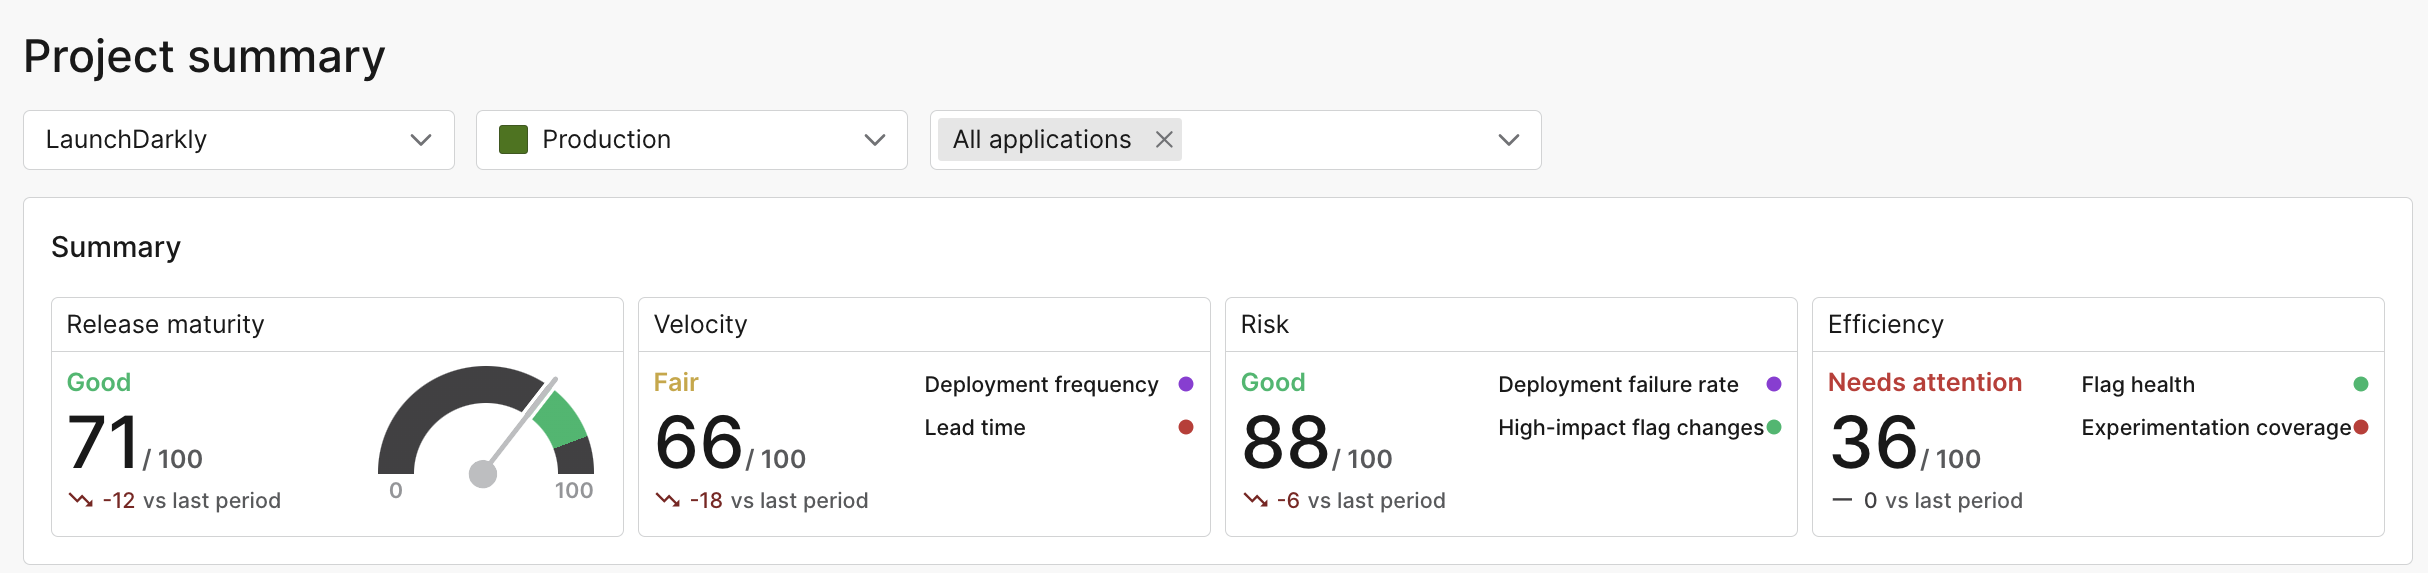Click the red Lead time status dot
Viewport: 2428px width, 573px height.
click(1186, 427)
